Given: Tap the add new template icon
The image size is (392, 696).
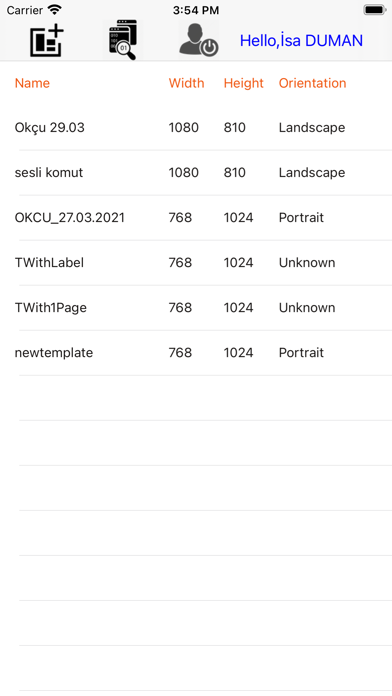Looking at the screenshot, I should 47,41.
